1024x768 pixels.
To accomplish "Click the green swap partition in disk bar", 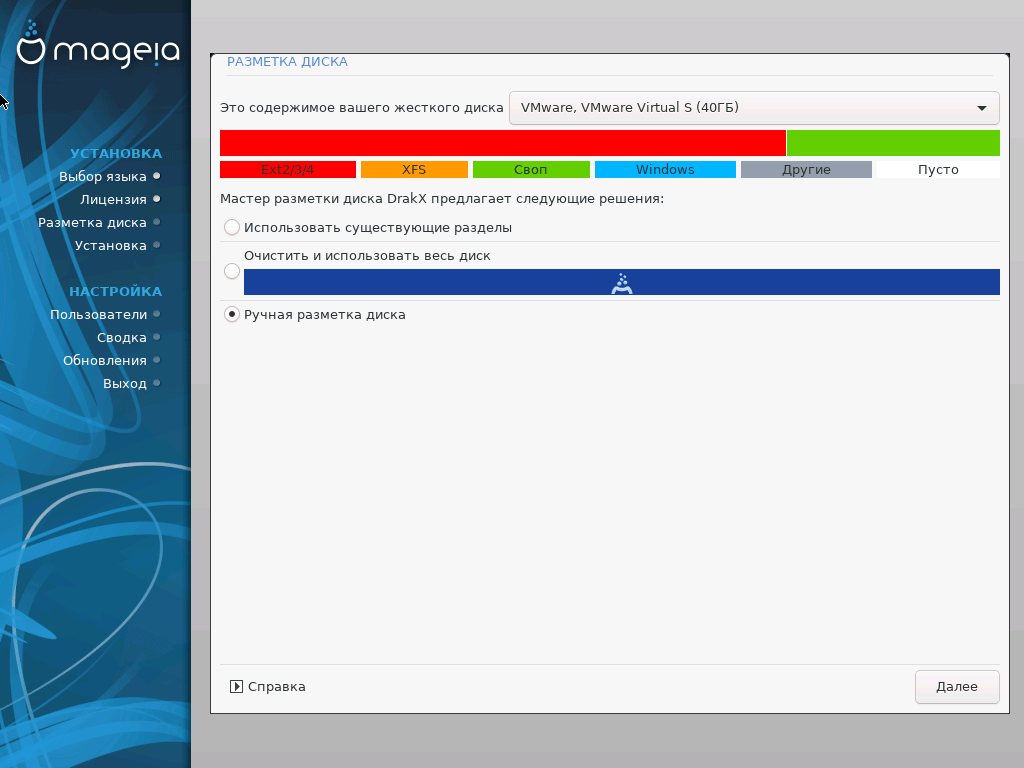I will (x=893, y=143).
